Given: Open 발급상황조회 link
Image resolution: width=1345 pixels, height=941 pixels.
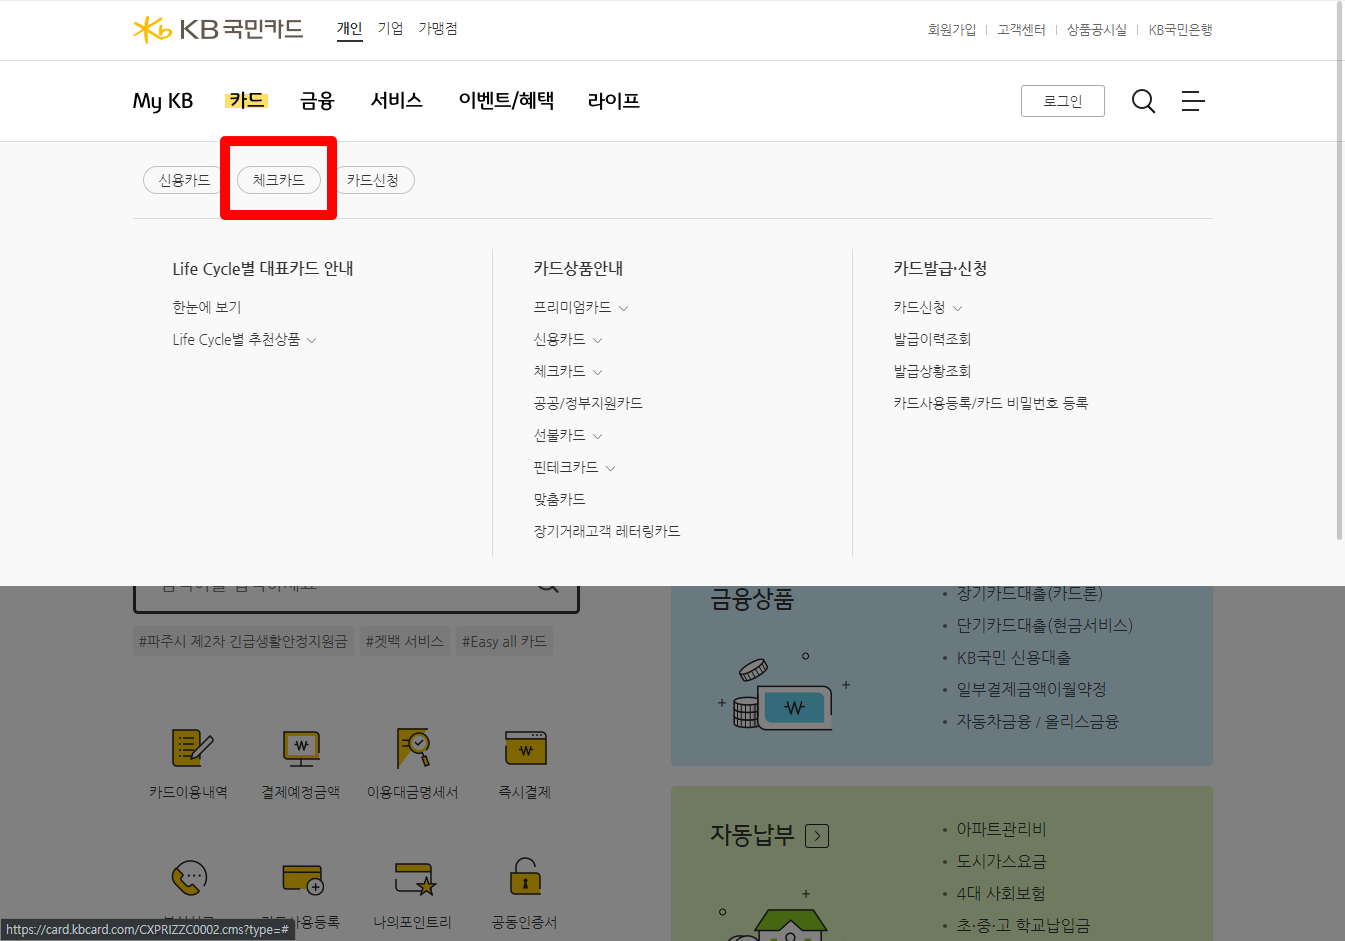Looking at the screenshot, I should tap(932, 372).
